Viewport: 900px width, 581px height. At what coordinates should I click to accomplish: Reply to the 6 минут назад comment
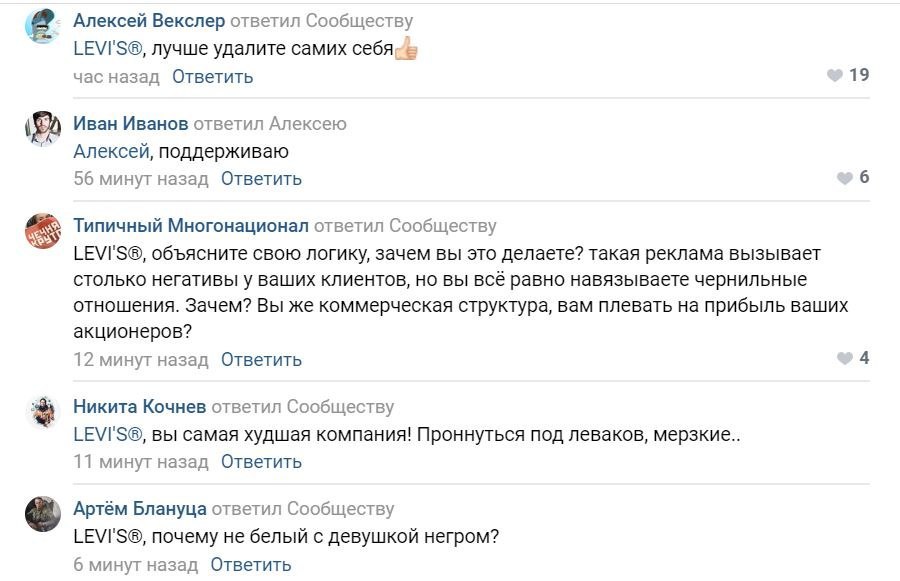point(251,564)
